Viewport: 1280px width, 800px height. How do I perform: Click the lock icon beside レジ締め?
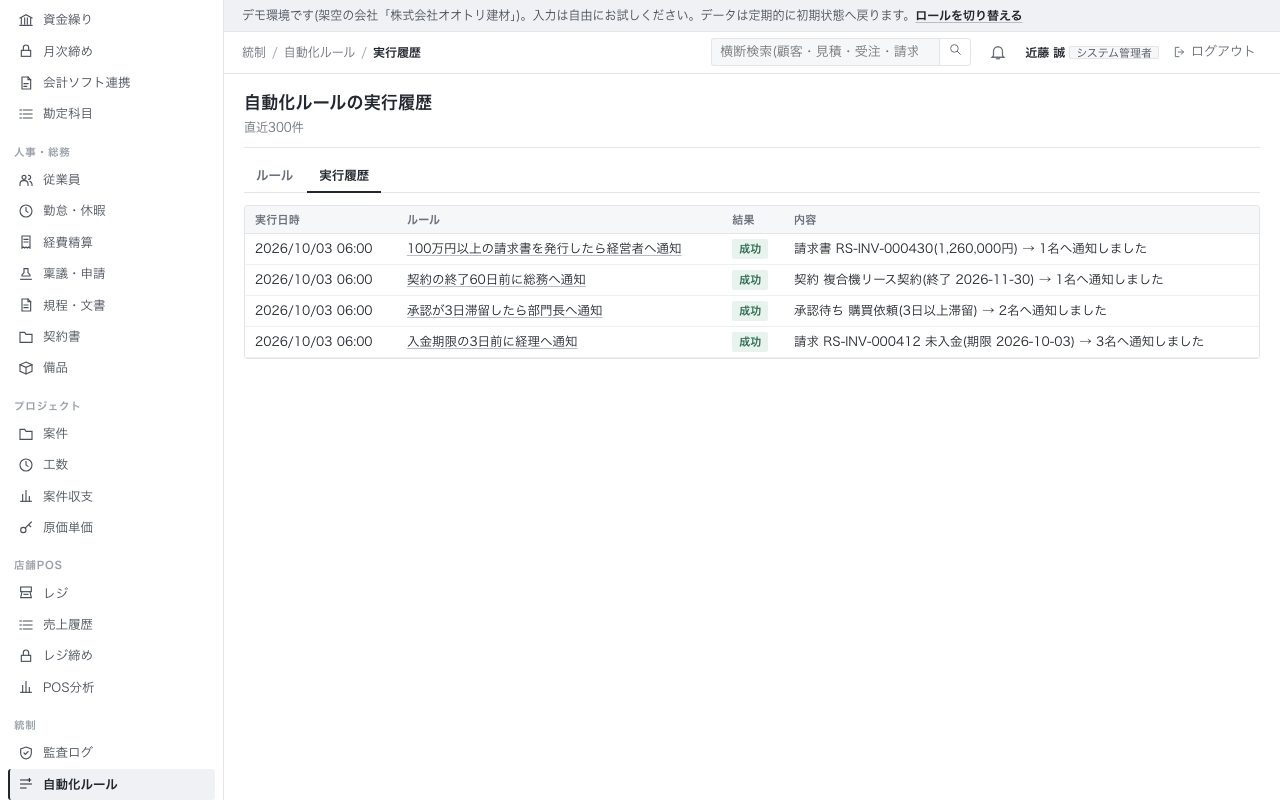pyautogui.click(x=26, y=656)
